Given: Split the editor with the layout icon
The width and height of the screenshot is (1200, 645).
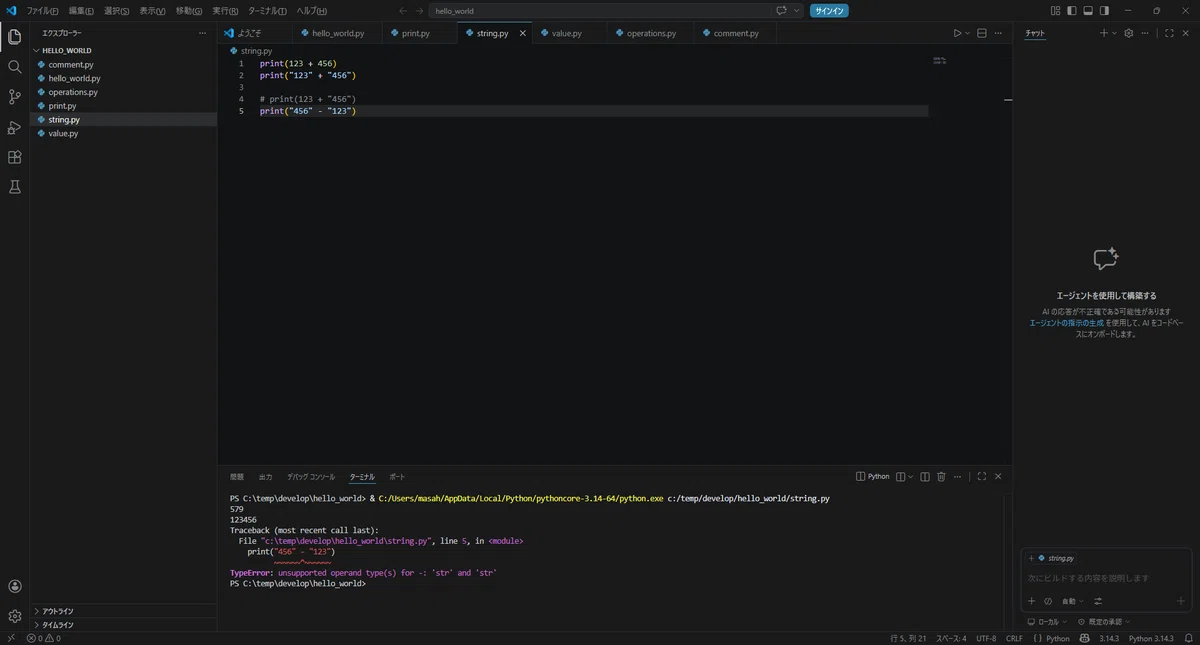Looking at the screenshot, I should [x=982, y=33].
